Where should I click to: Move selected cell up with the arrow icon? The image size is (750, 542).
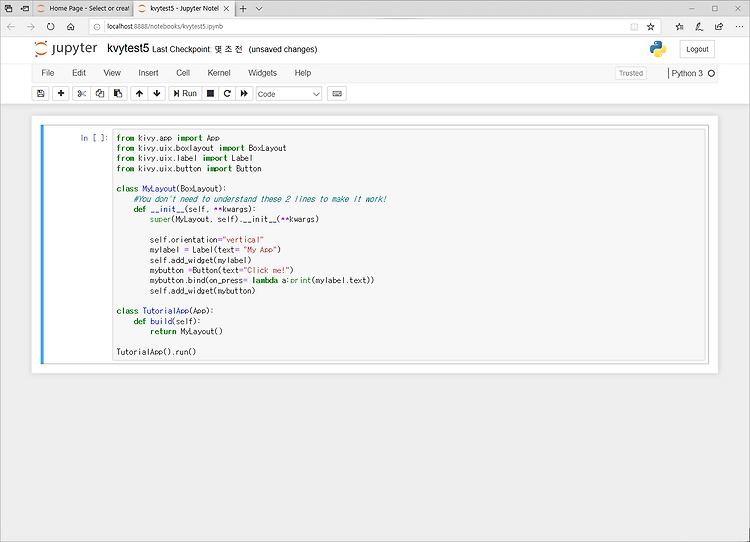139,94
